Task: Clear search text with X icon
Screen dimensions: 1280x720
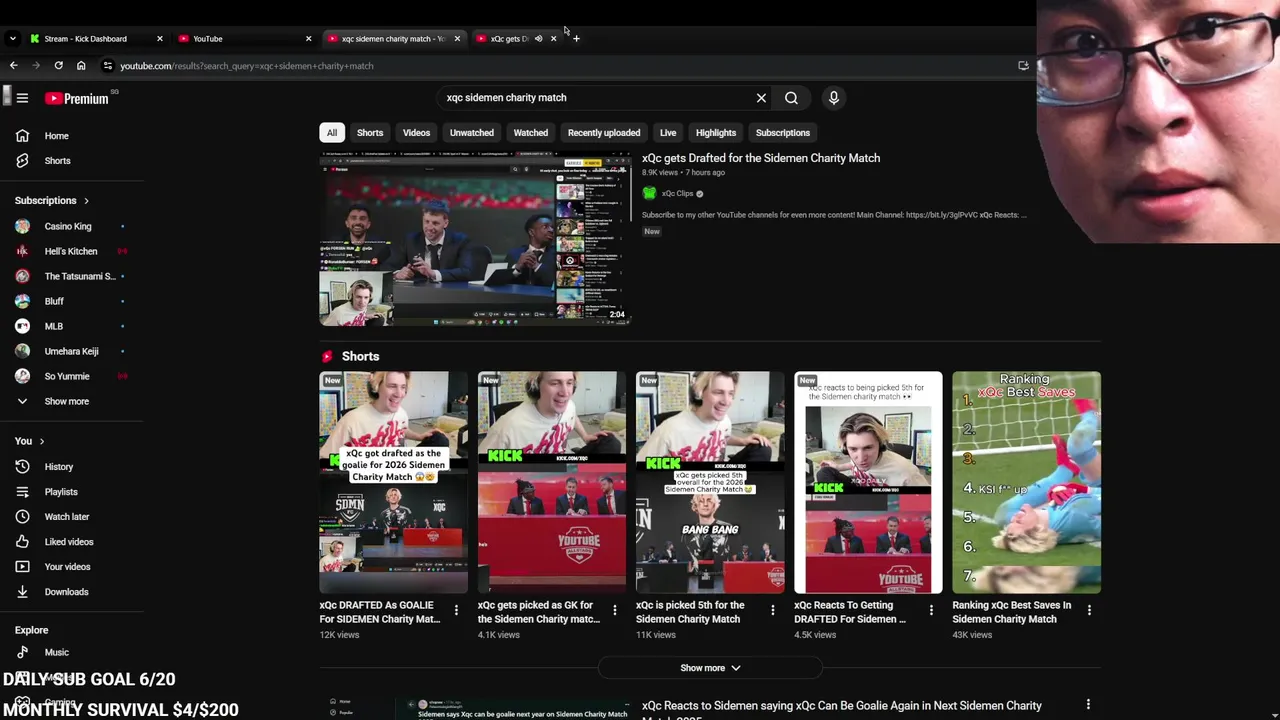Action: 761,98
